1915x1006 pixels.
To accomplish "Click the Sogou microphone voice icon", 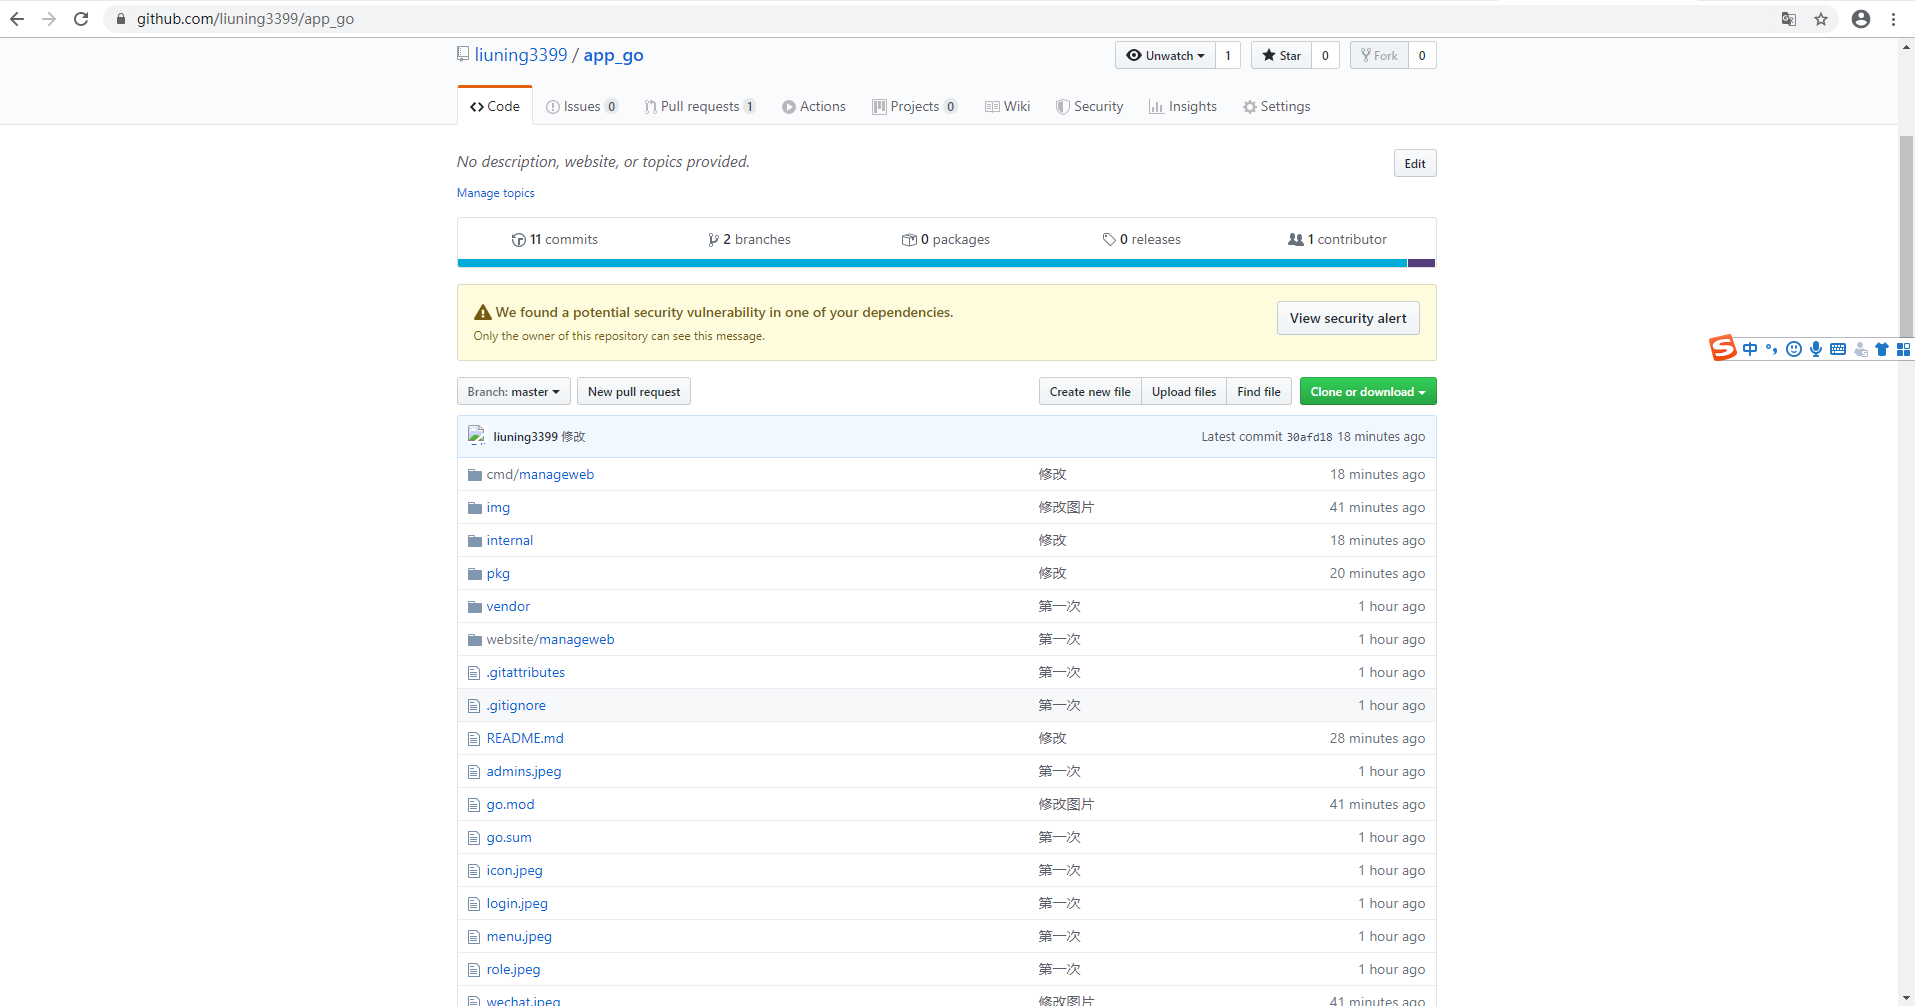I will pyautogui.click(x=1816, y=349).
